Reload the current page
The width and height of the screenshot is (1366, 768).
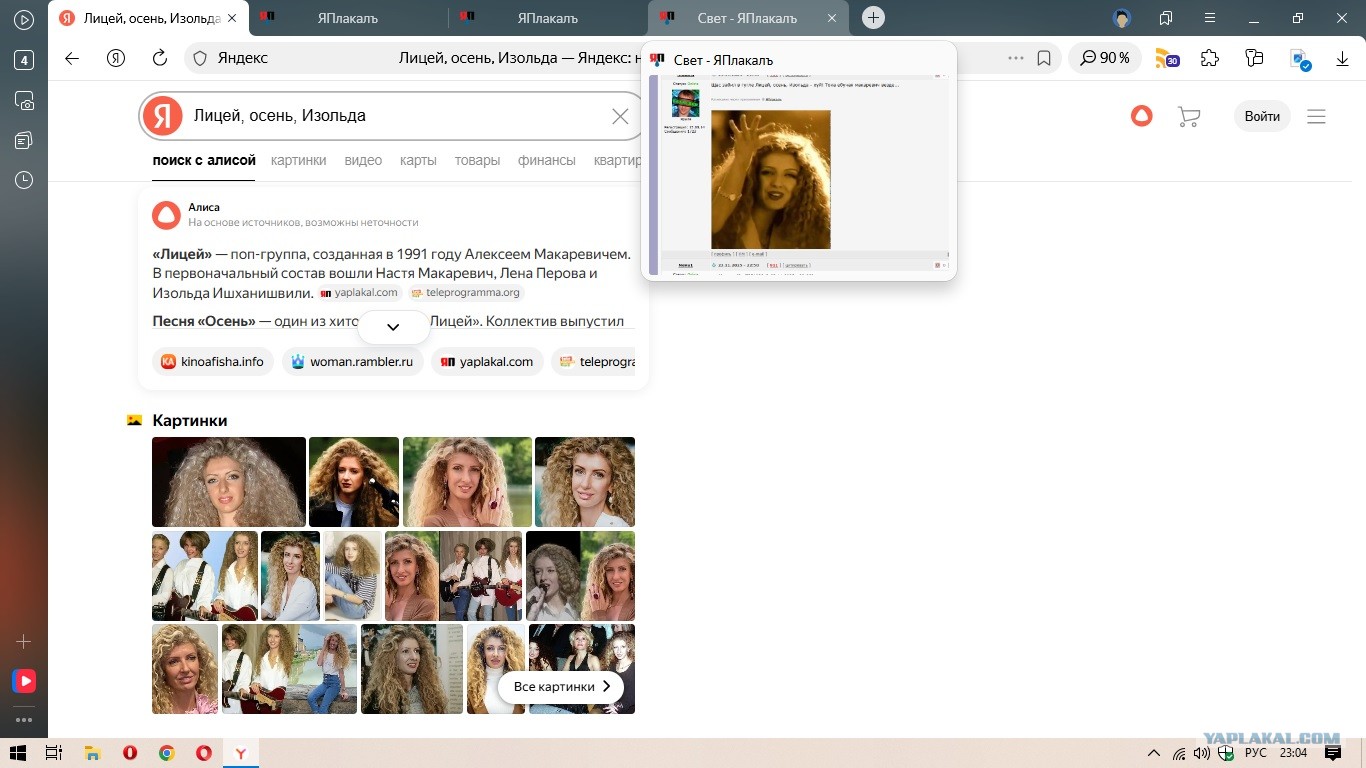click(x=160, y=58)
